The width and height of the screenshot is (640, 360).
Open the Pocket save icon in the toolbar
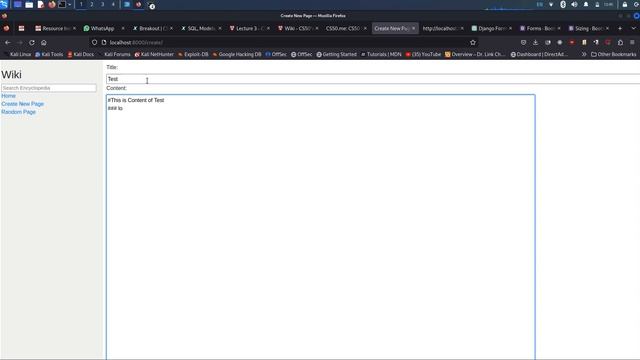523,42
